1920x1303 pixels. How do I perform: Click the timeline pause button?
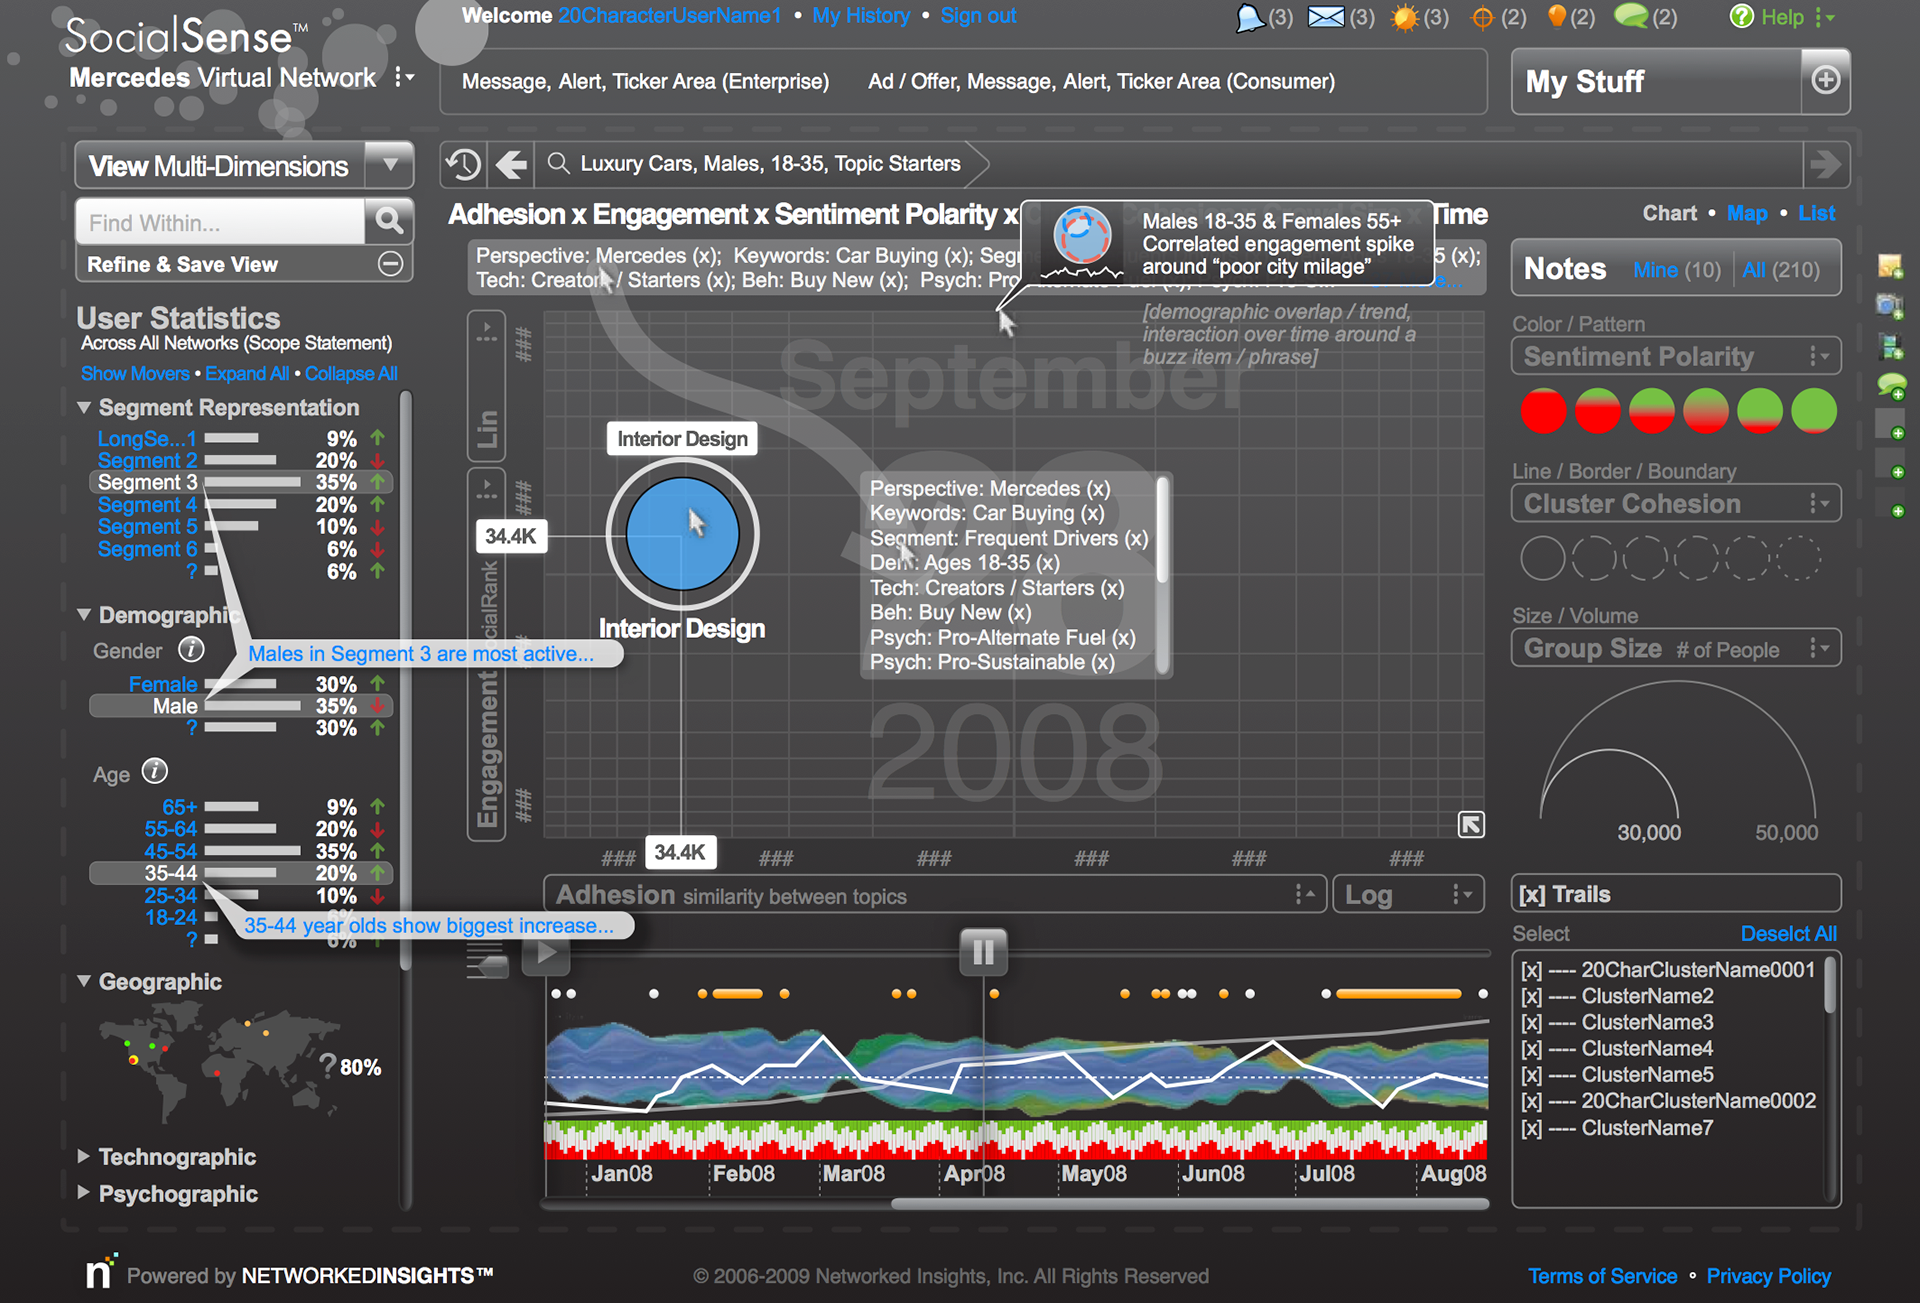coord(983,951)
